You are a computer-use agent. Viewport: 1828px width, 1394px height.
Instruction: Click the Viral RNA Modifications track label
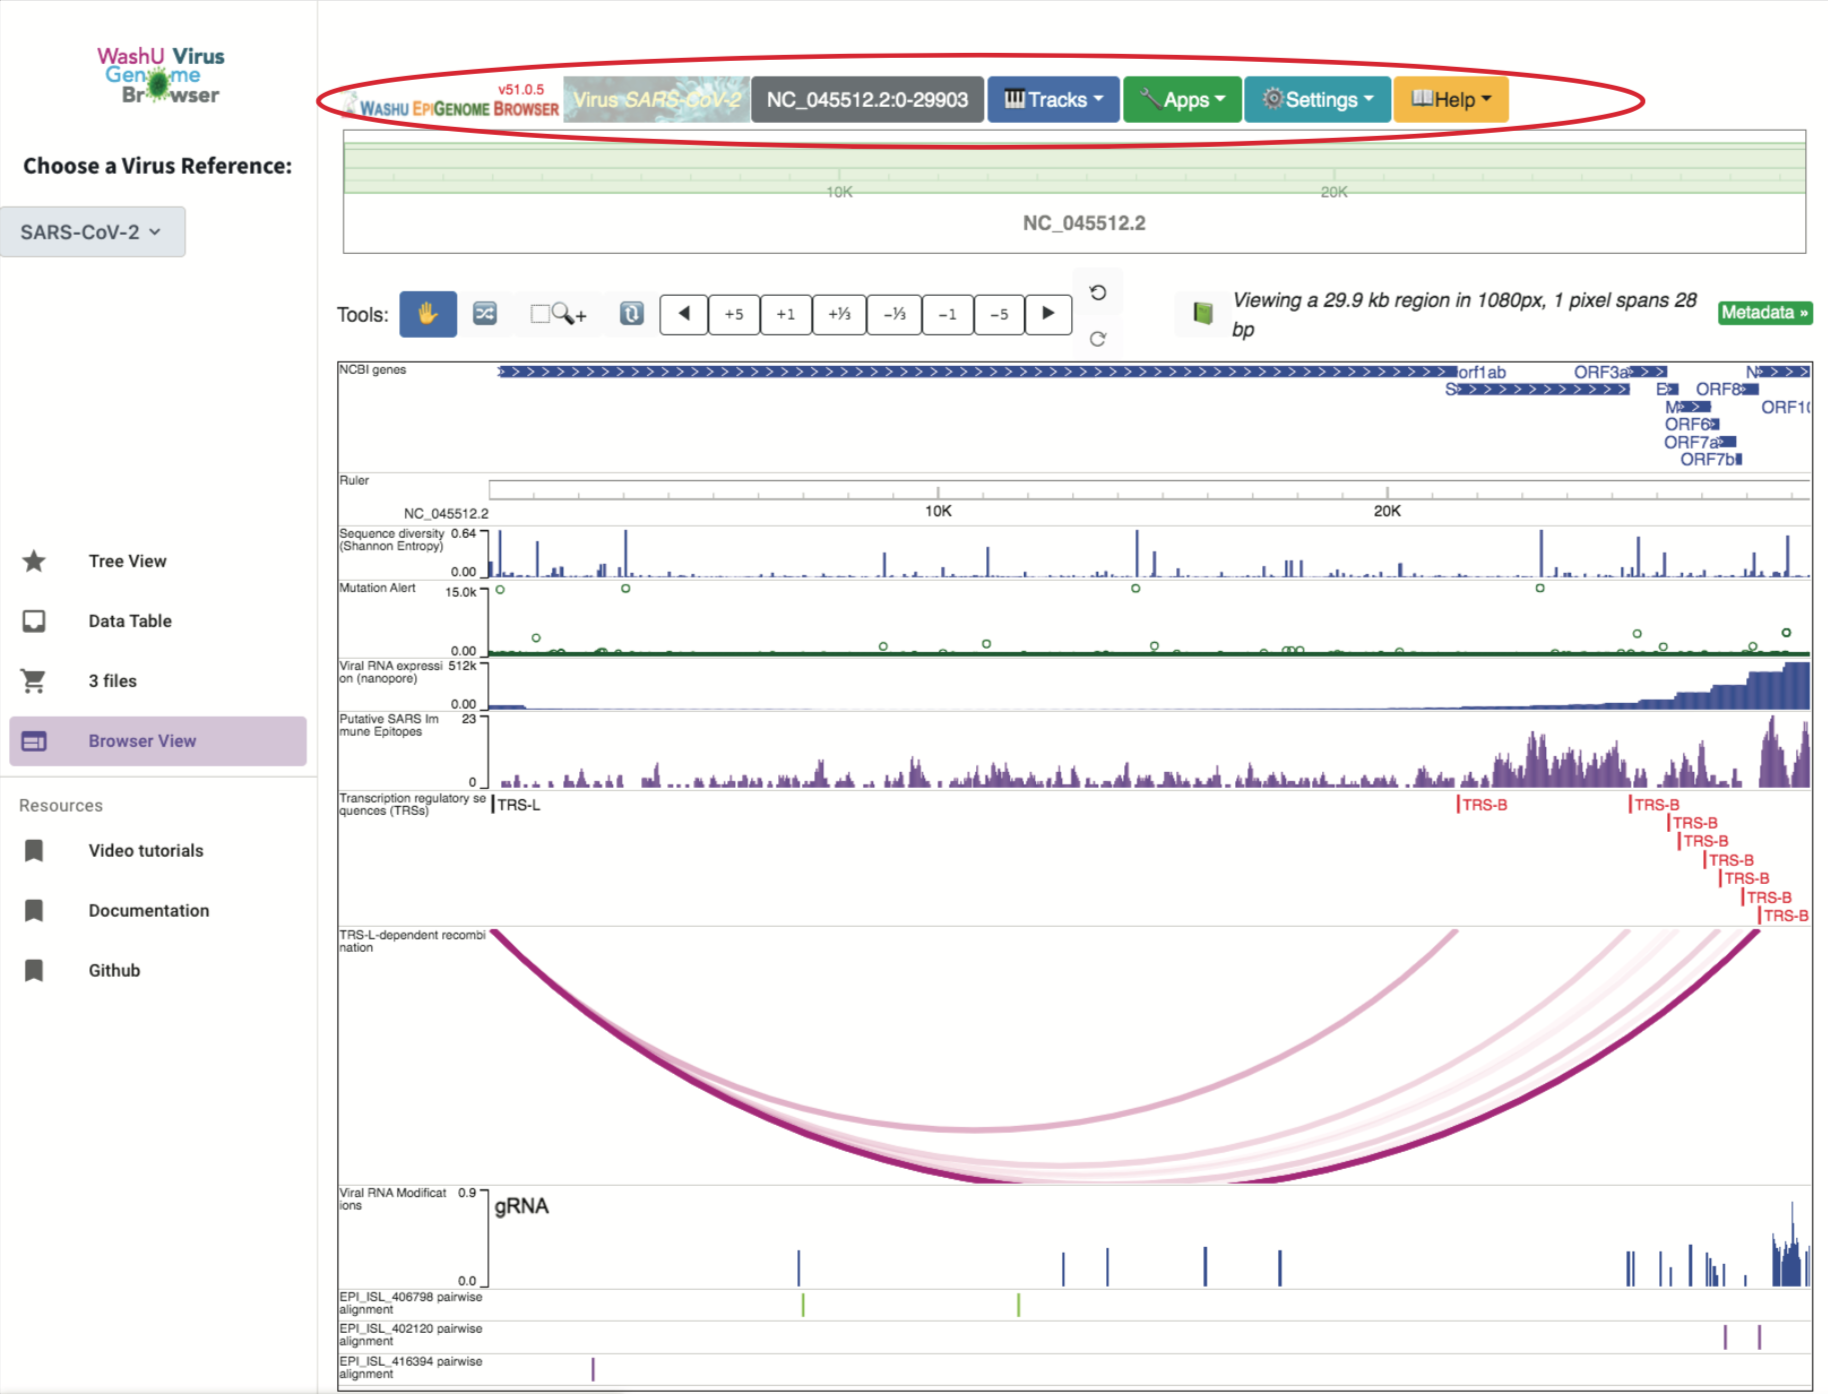click(393, 1199)
